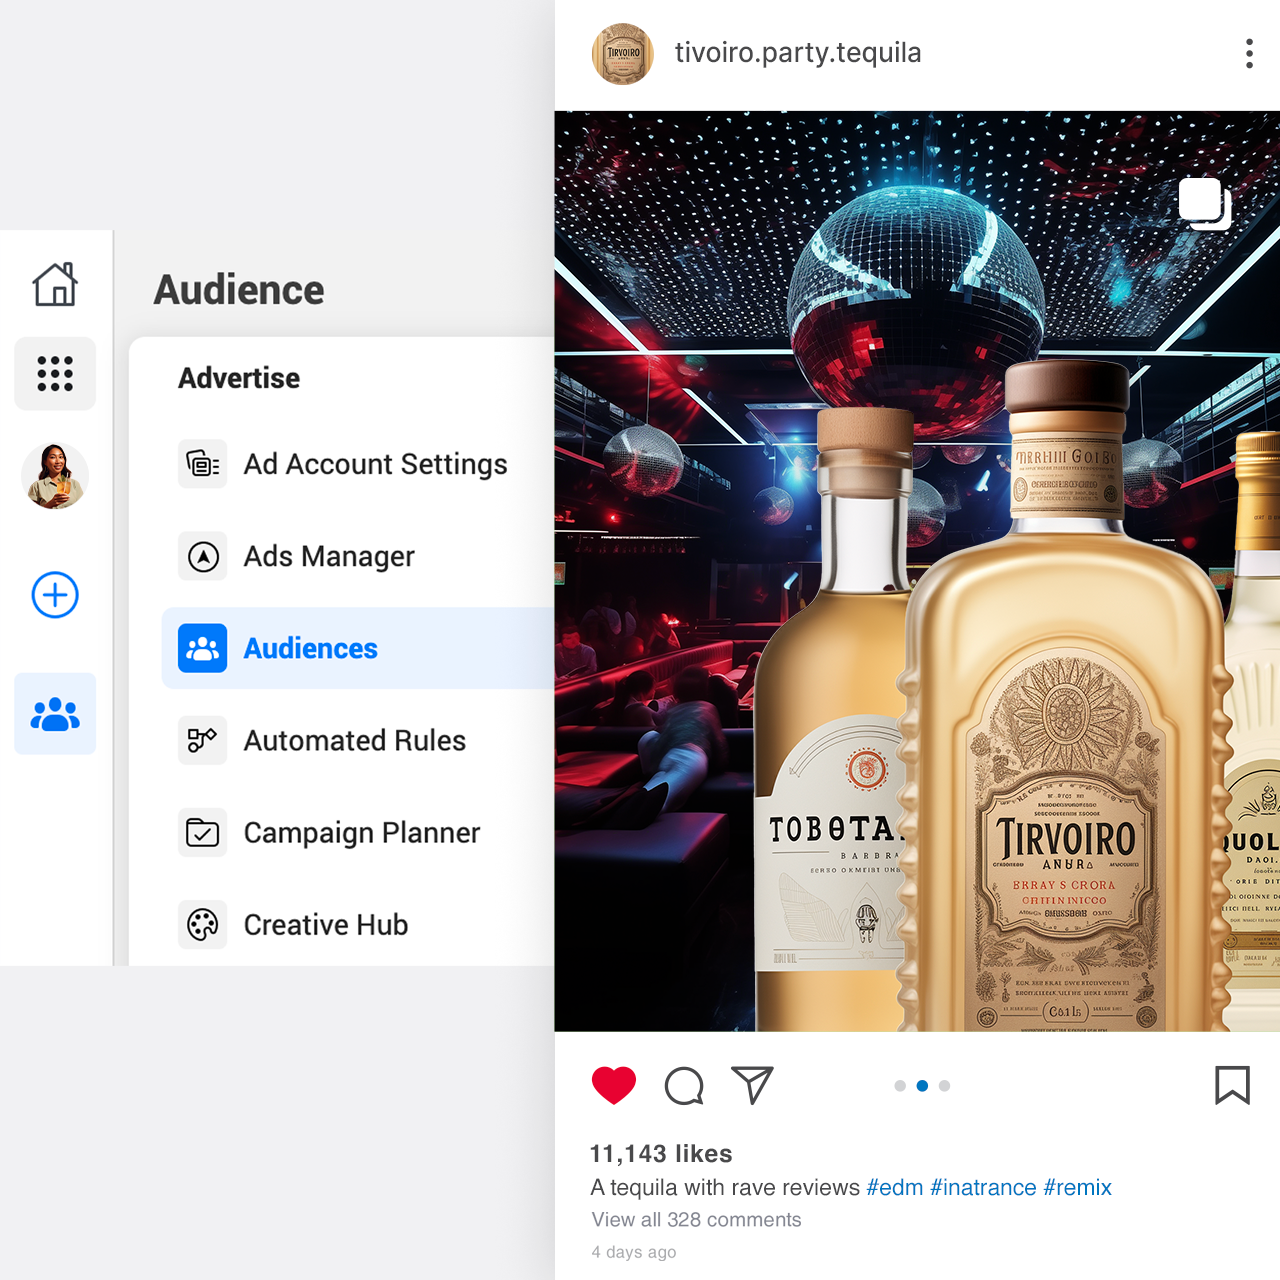
Task: Click the tivoiro.party.tequila username
Action: coord(798,53)
